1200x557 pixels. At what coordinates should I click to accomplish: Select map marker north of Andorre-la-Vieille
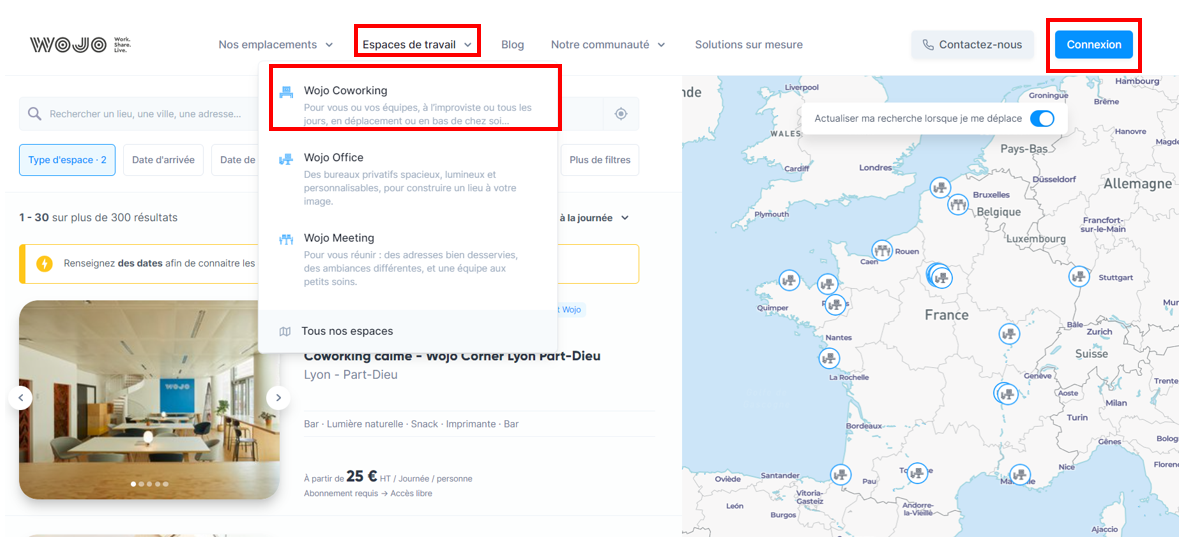(x=917, y=471)
